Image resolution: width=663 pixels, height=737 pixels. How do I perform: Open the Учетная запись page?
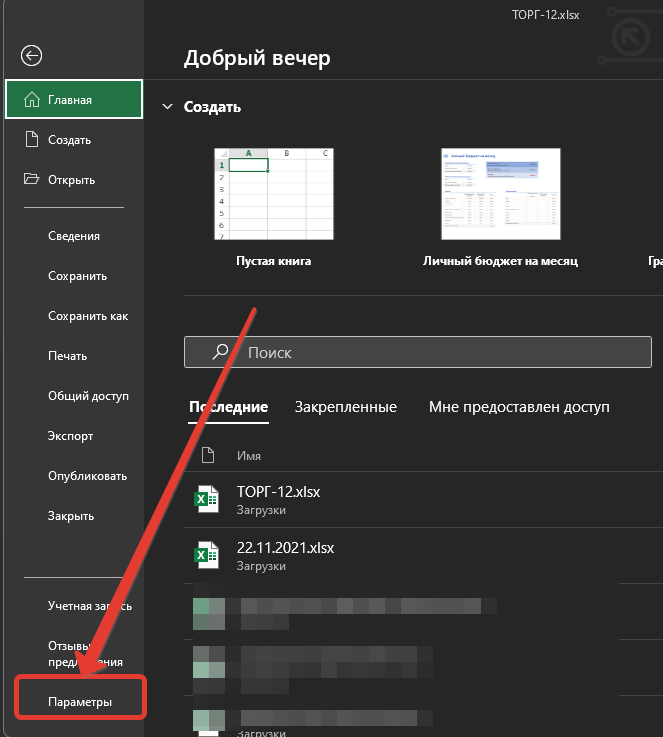[x=89, y=606]
